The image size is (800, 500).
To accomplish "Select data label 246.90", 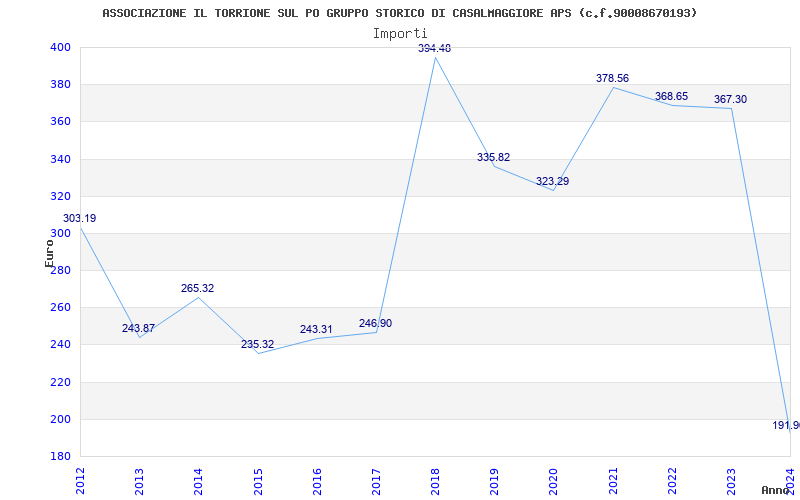I will pos(376,323).
